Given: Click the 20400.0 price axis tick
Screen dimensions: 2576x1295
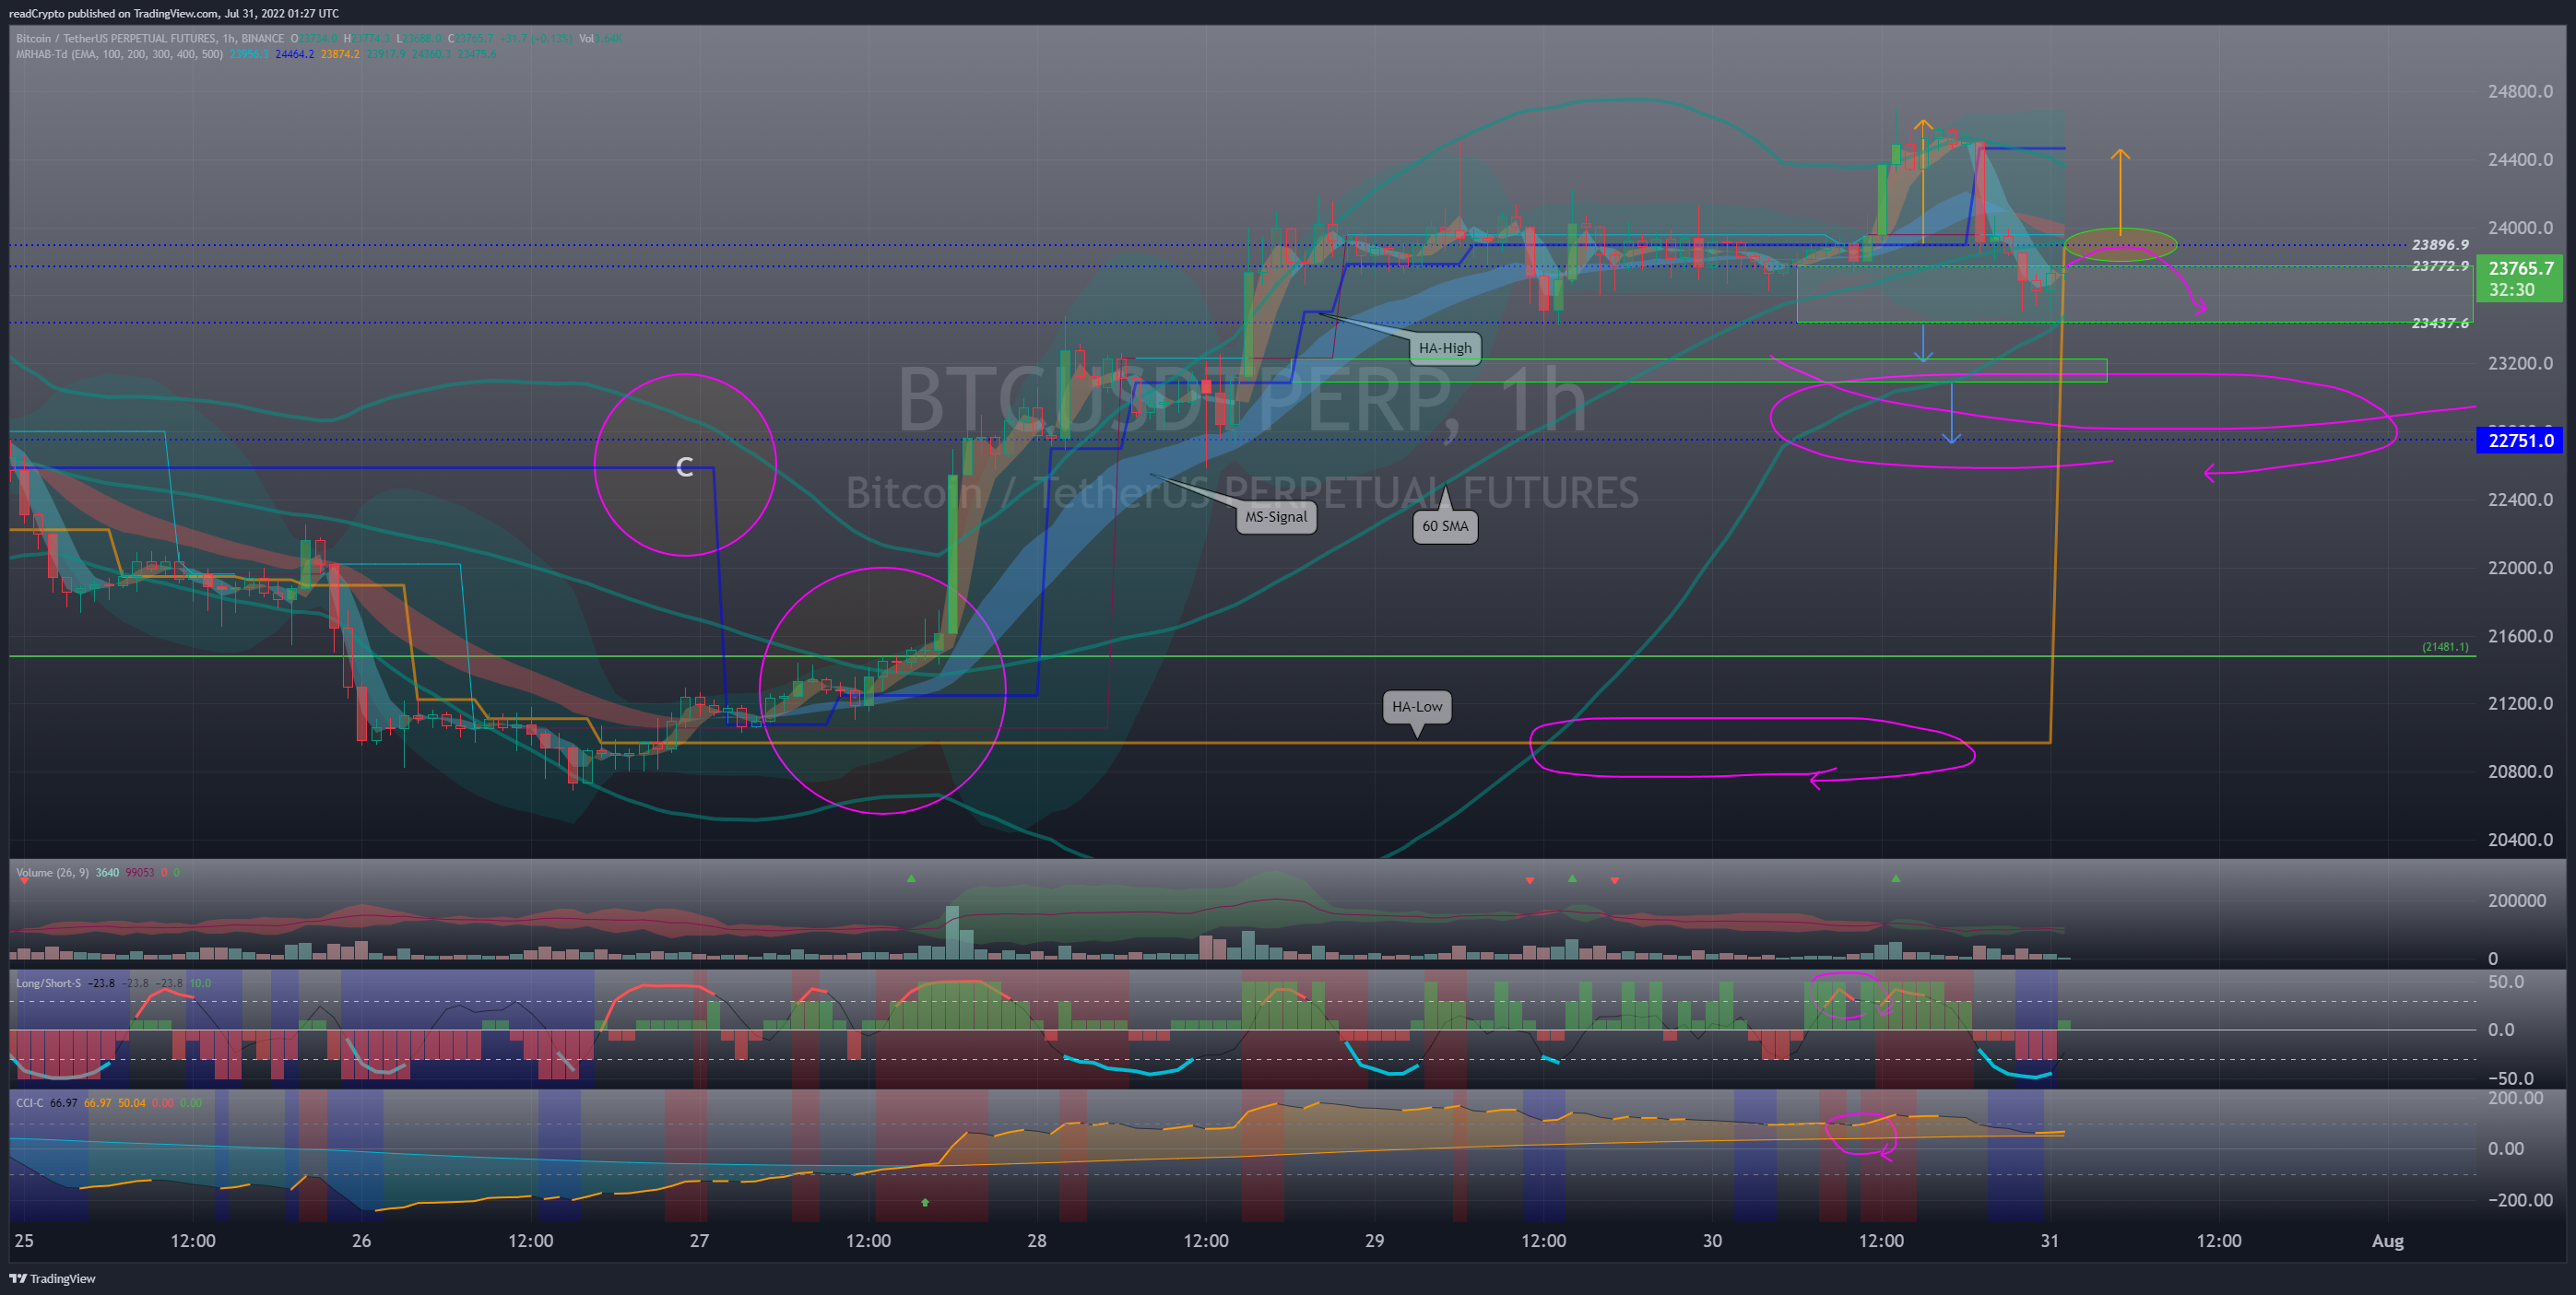Looking at the screenshot, I should click(2520, 839).
